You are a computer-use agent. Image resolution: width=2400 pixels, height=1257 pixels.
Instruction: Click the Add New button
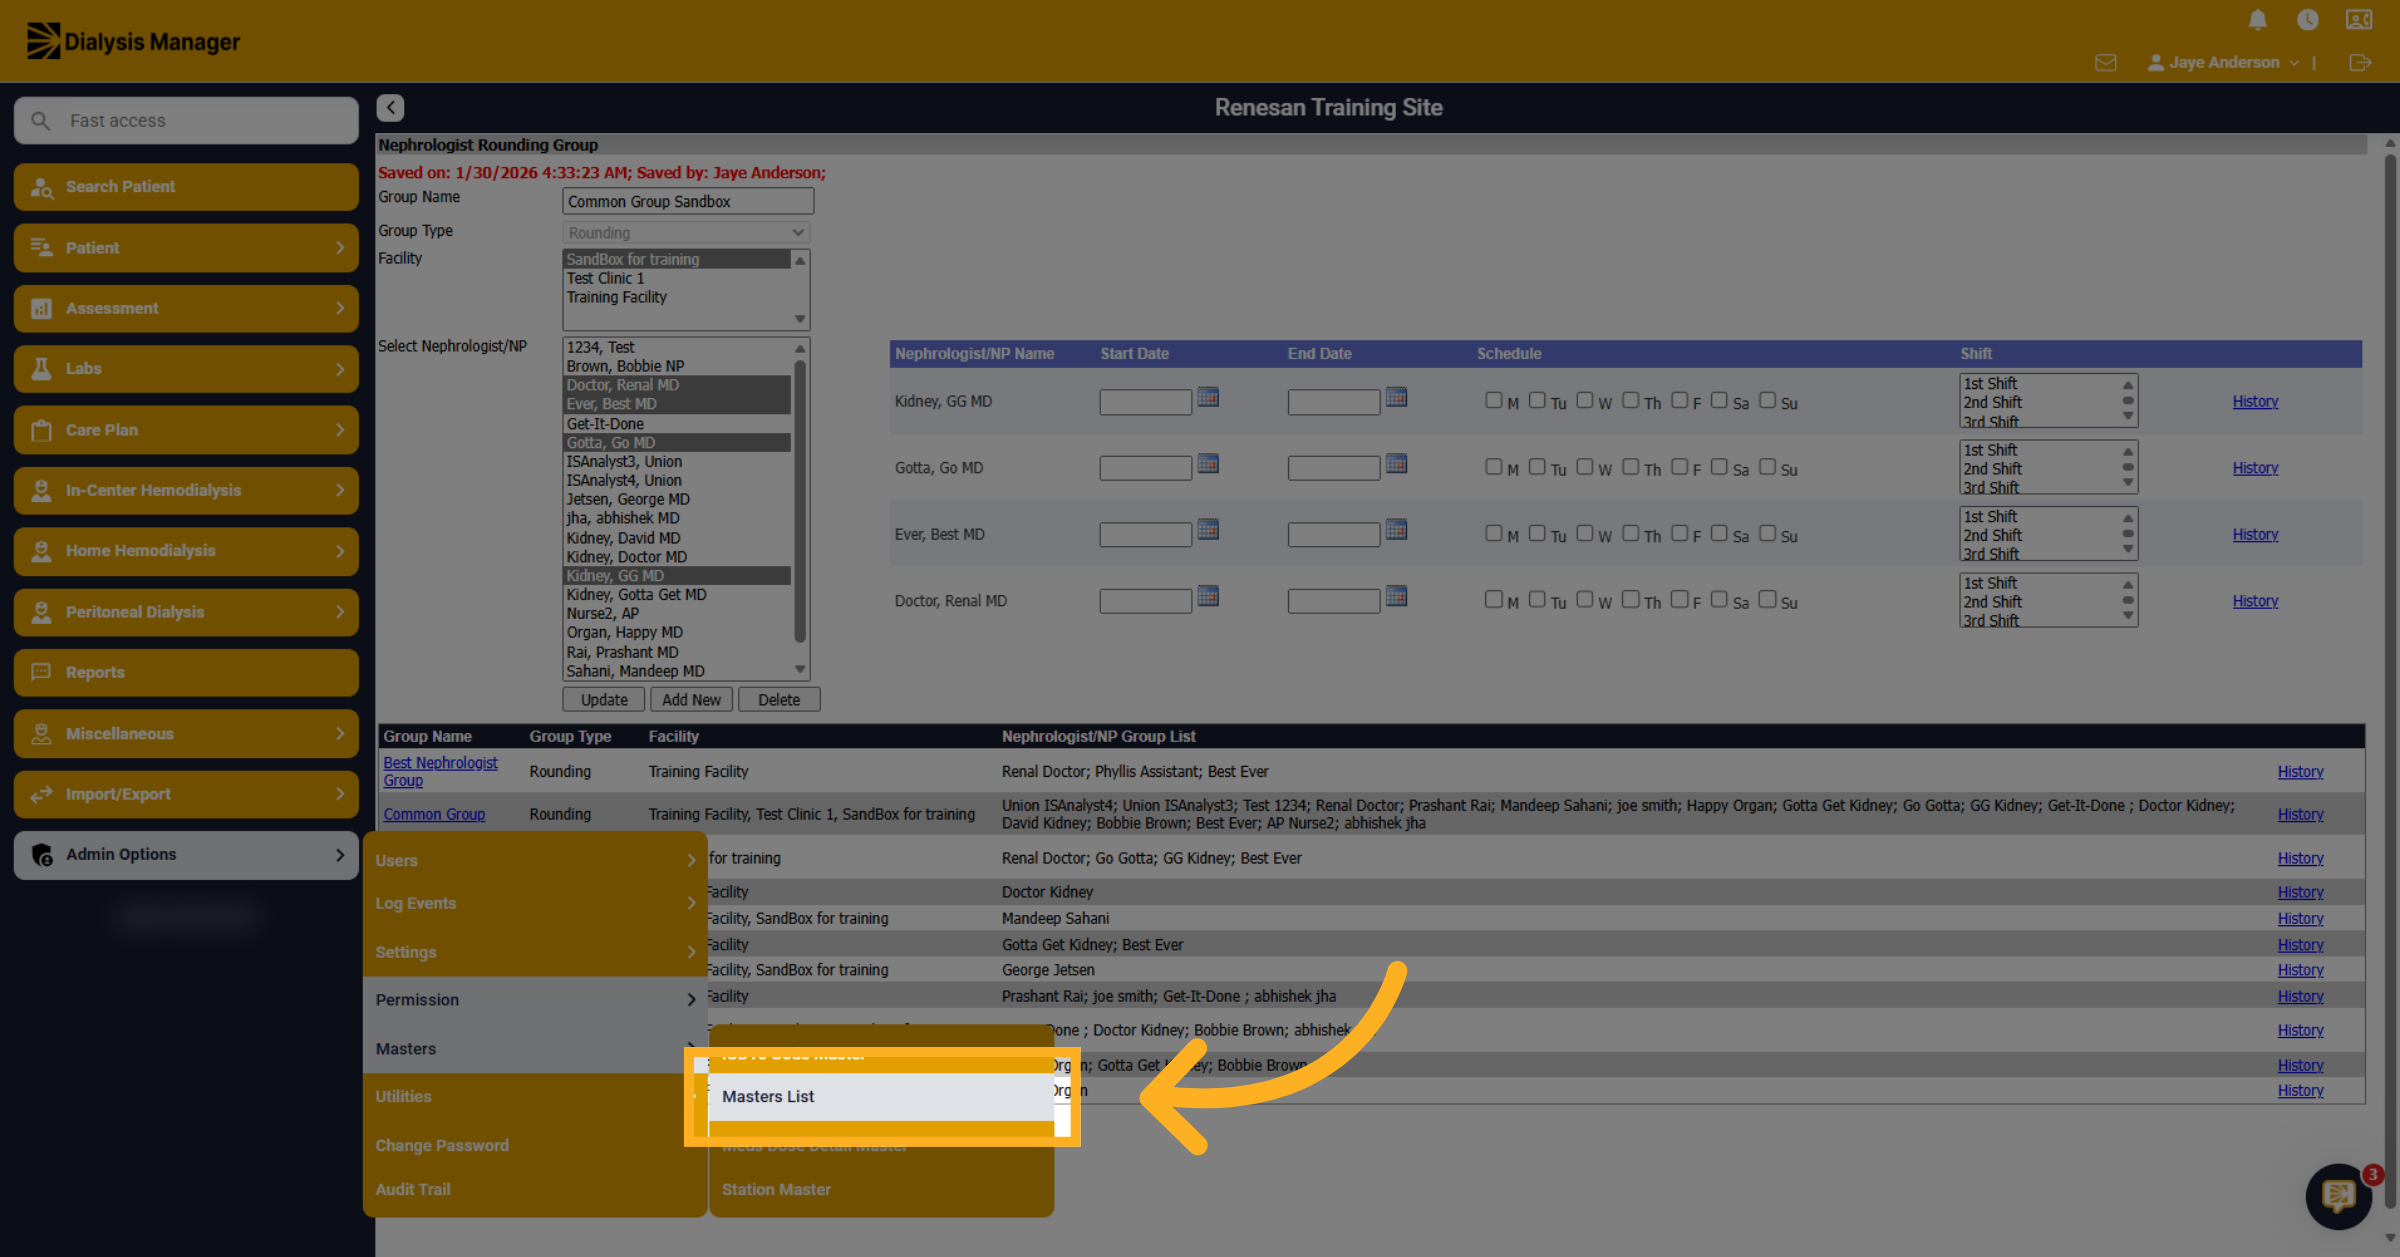tap(691, 699)
